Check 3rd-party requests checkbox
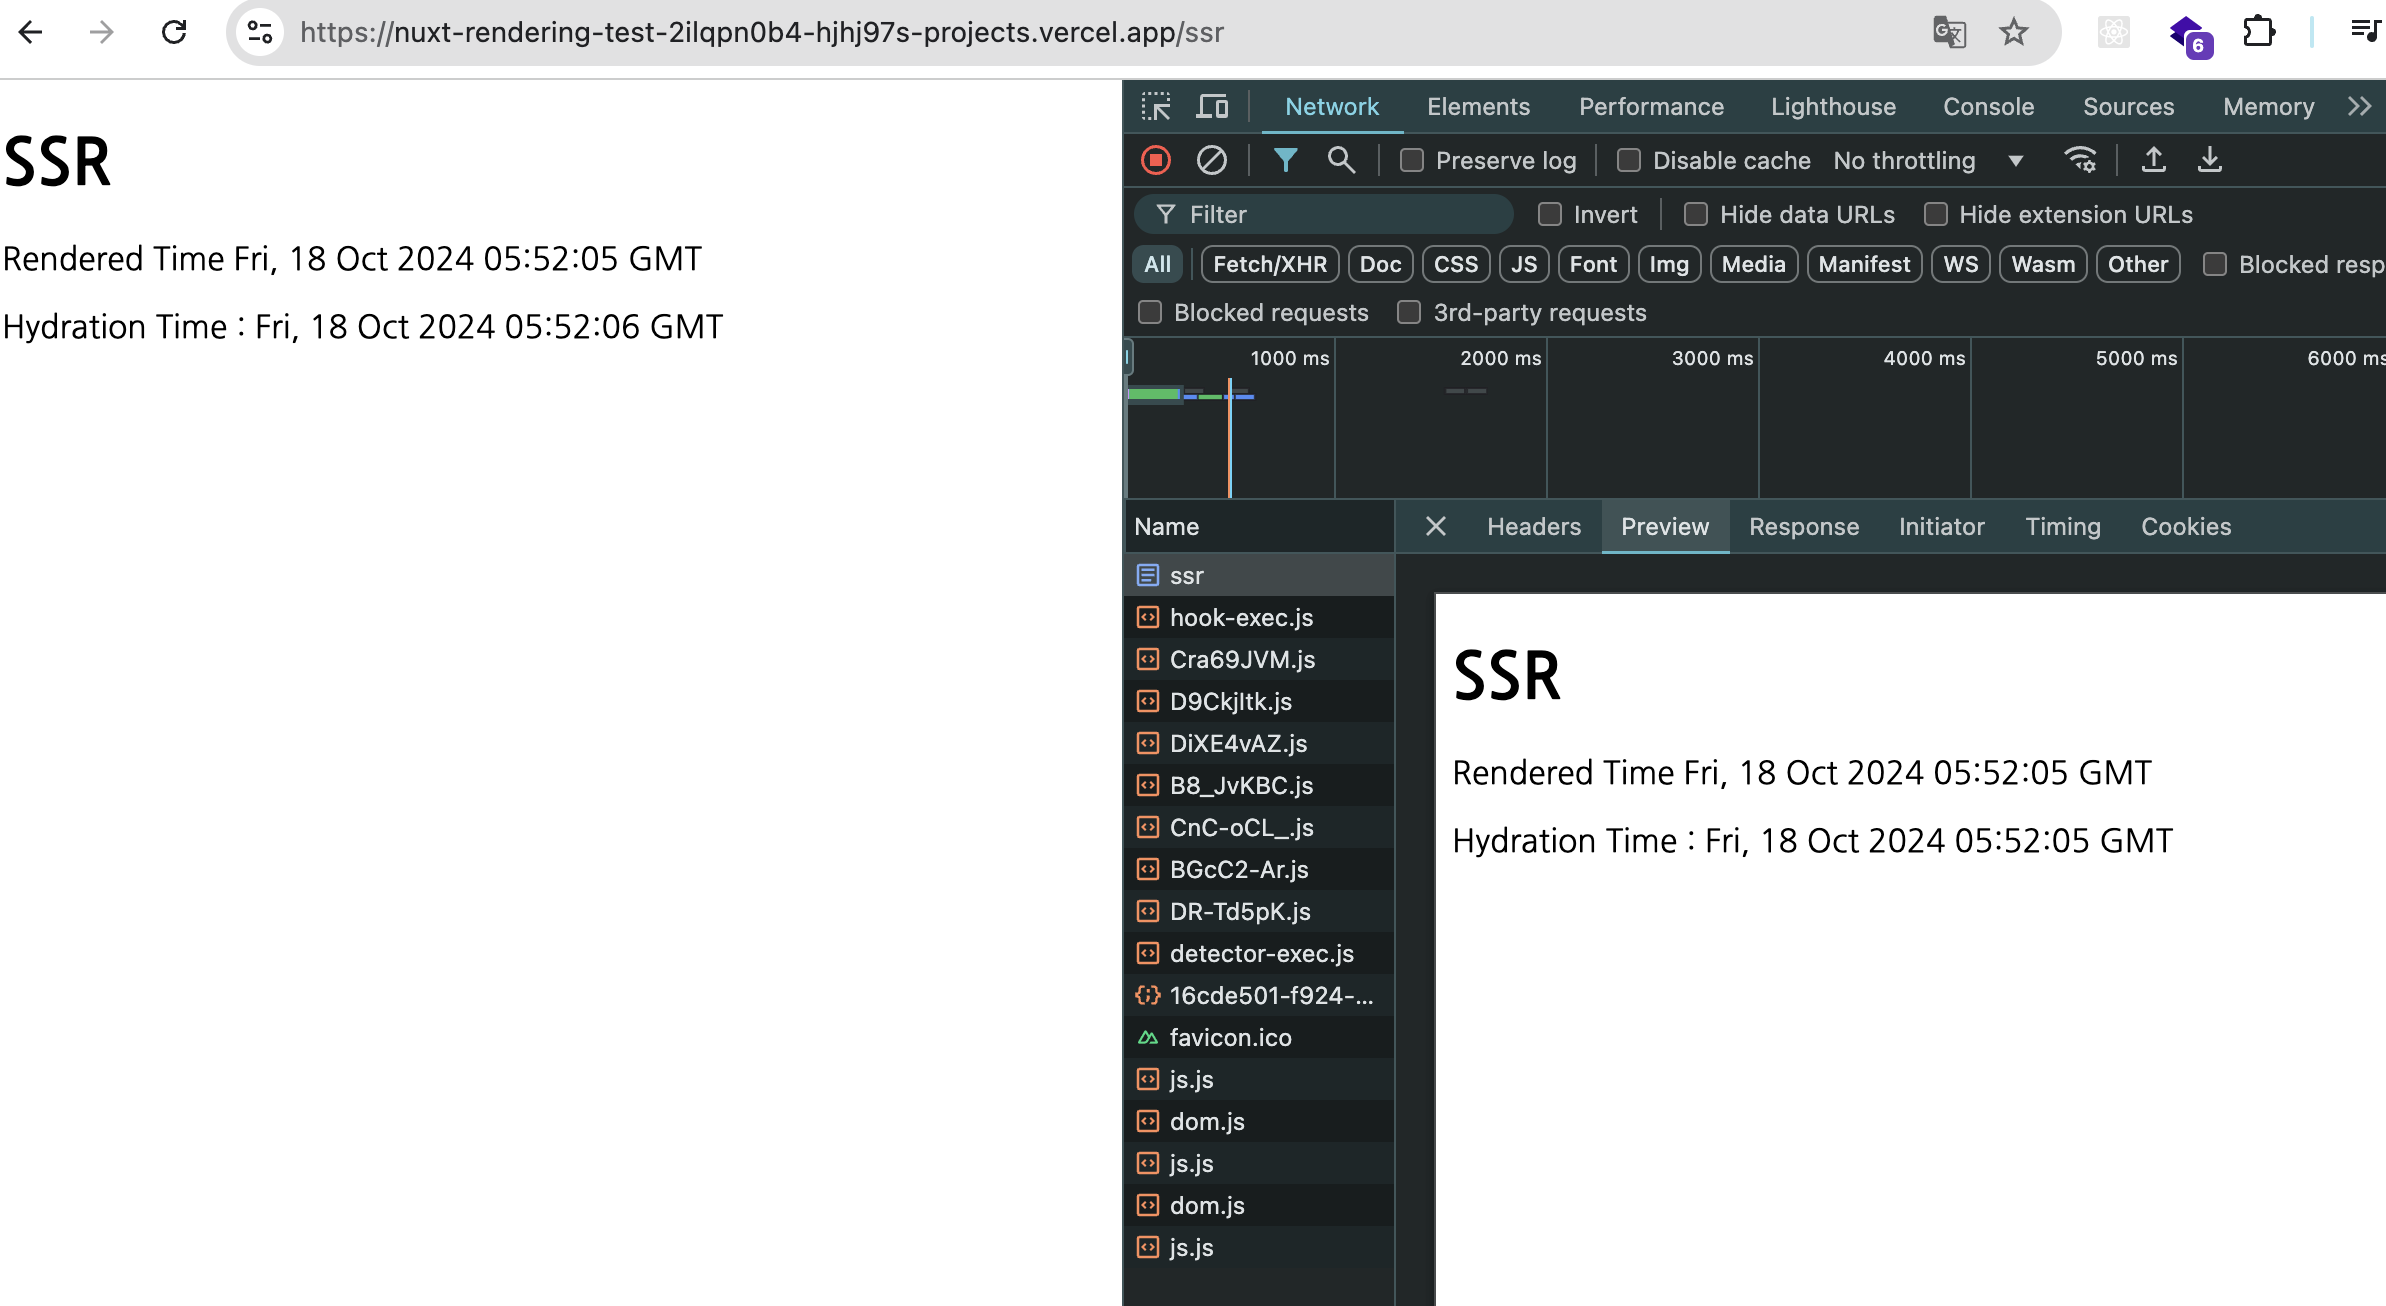2386x1306 pixels. pos(1409,312)
